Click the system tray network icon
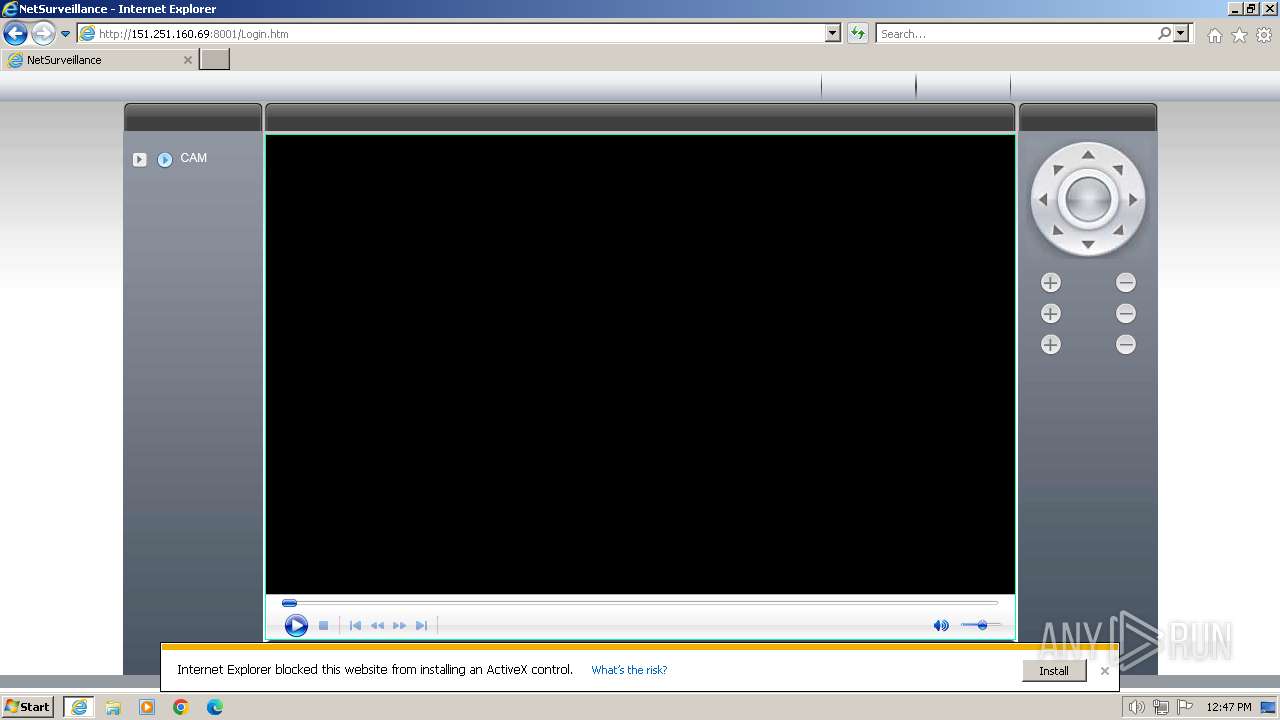 (1161, 707)
